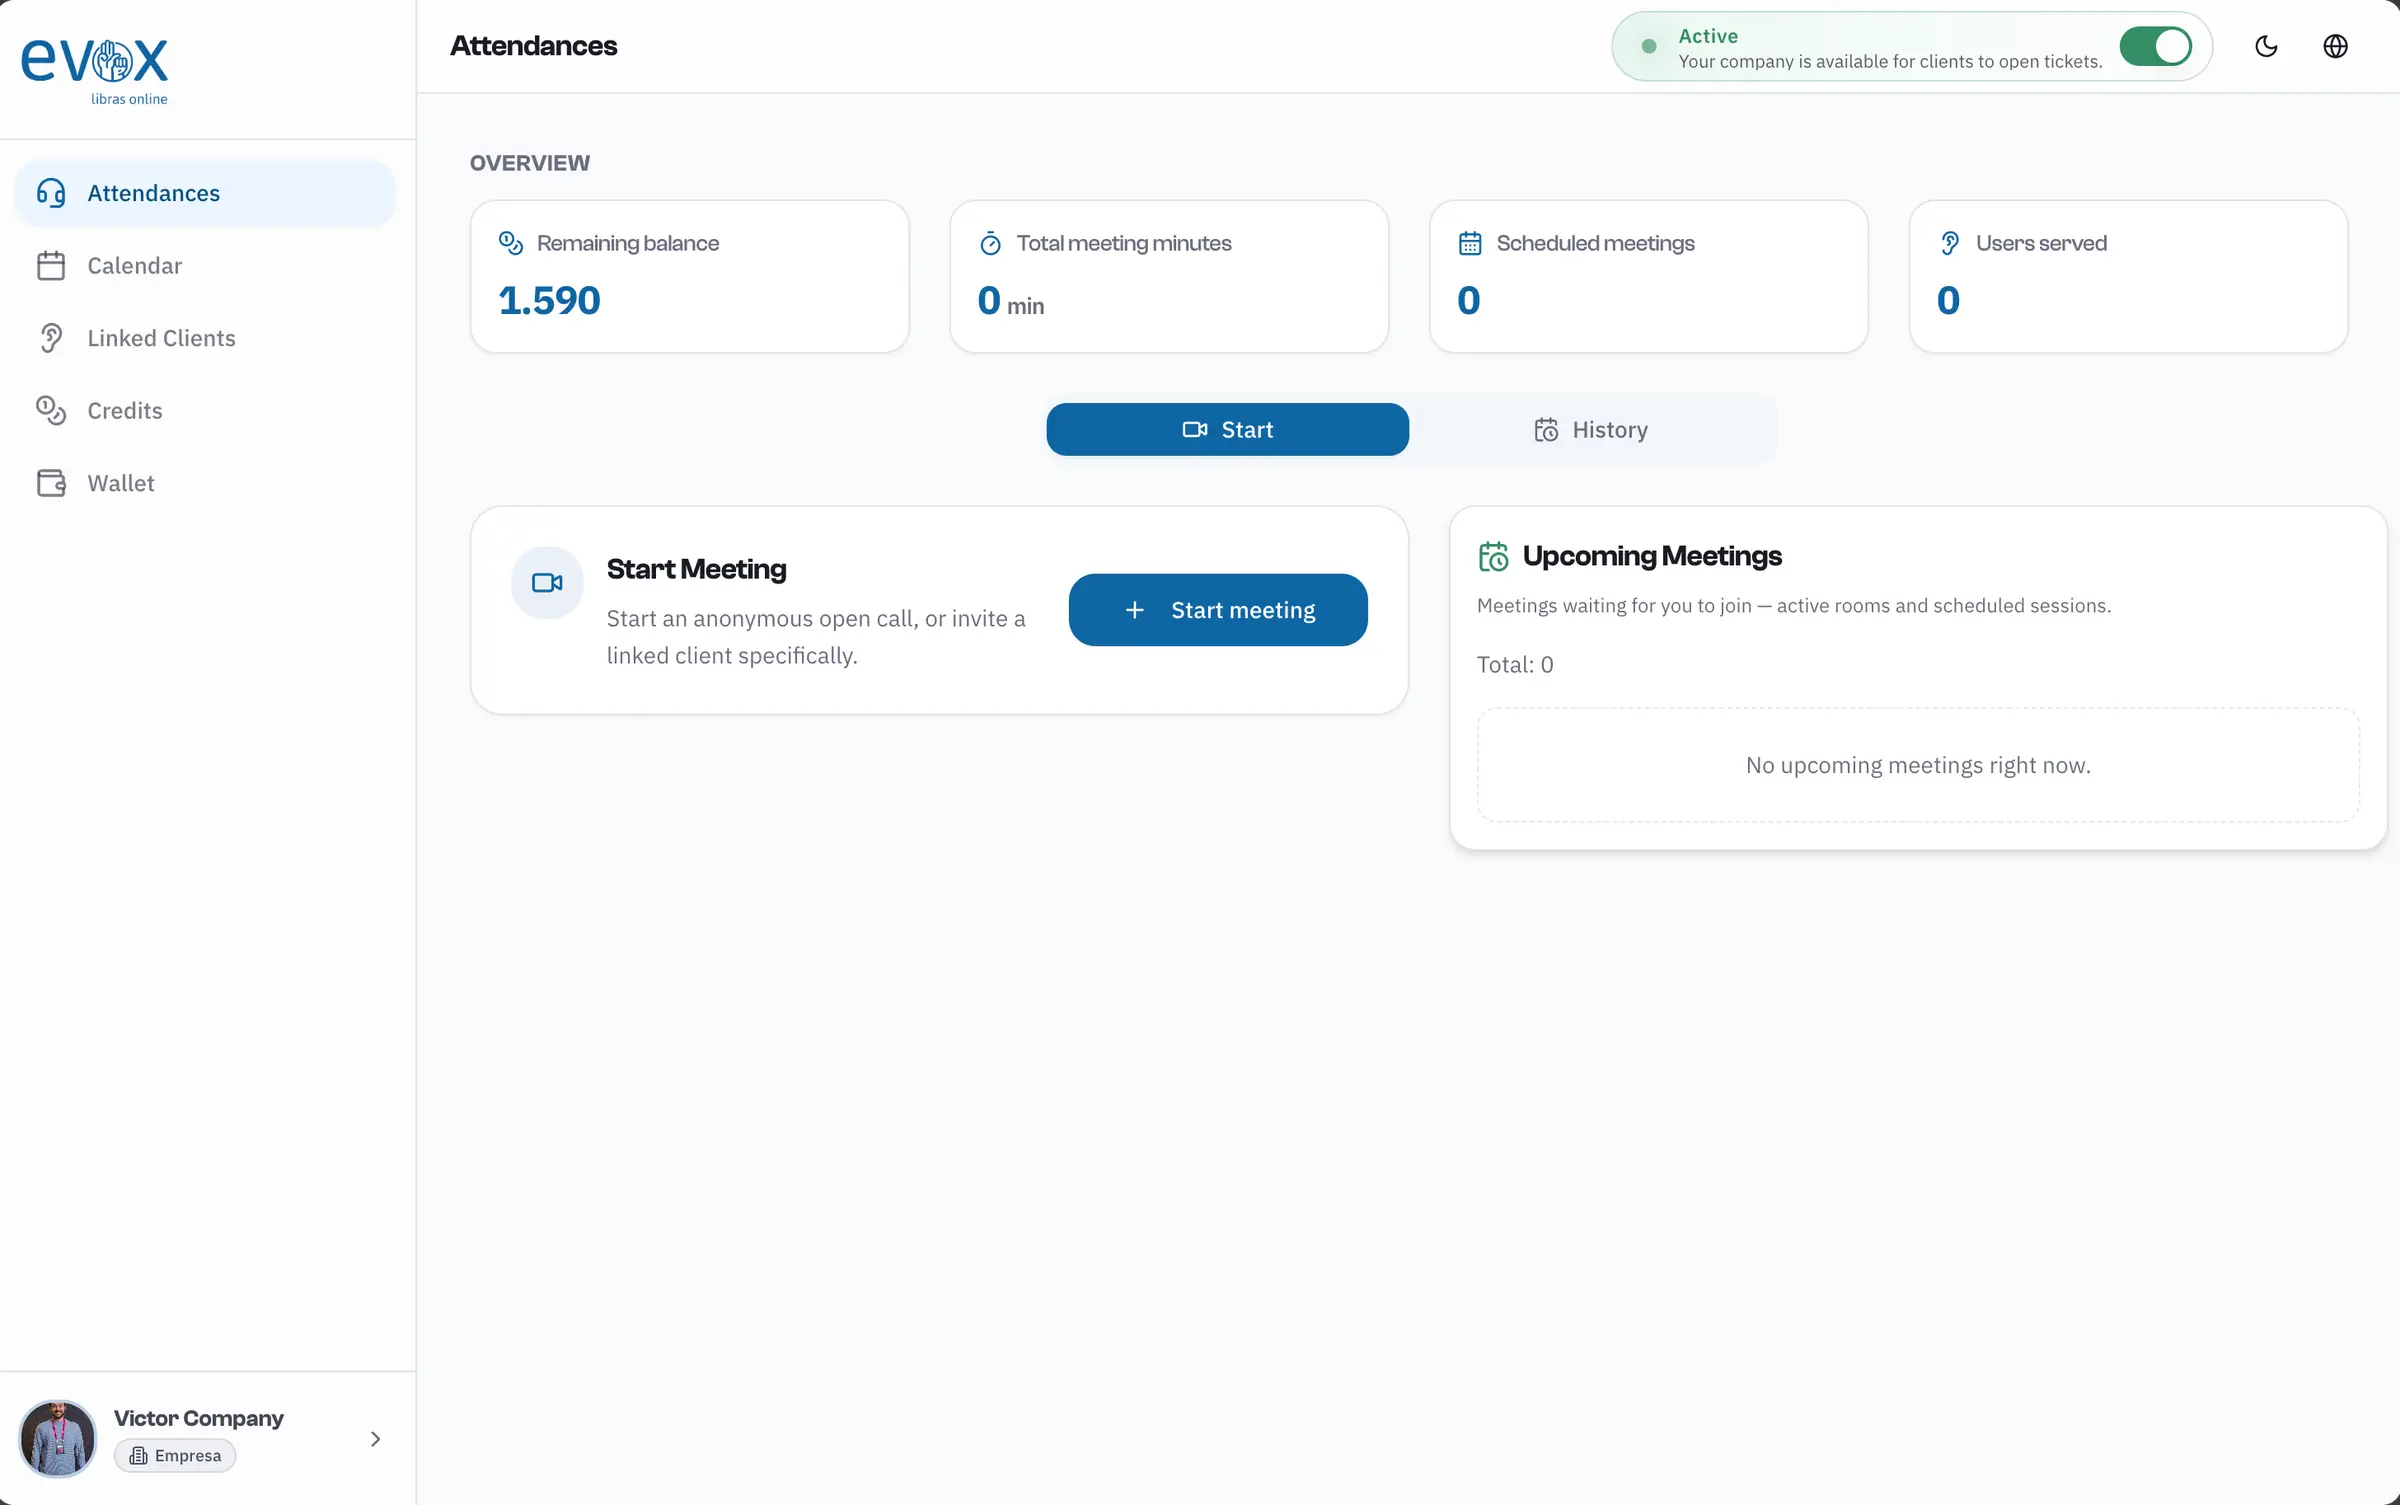2400x1505 pixels.
Task: Click the calendar icon in the sidebar
Action: (51, 266)
